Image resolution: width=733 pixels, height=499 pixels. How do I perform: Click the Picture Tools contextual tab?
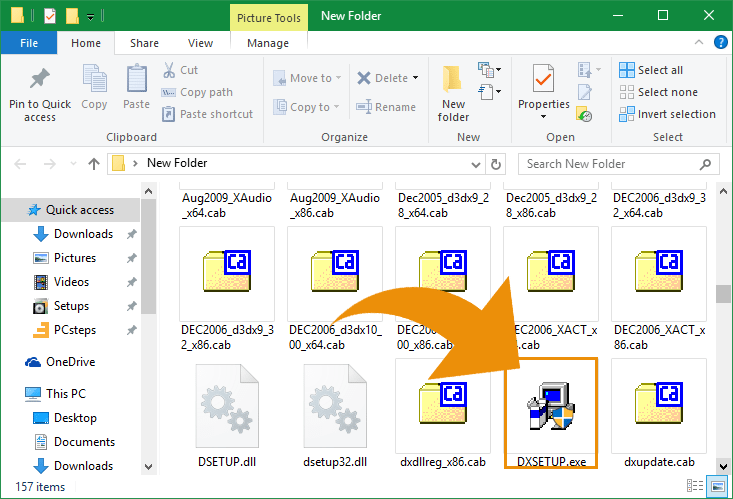pos(269,18)
